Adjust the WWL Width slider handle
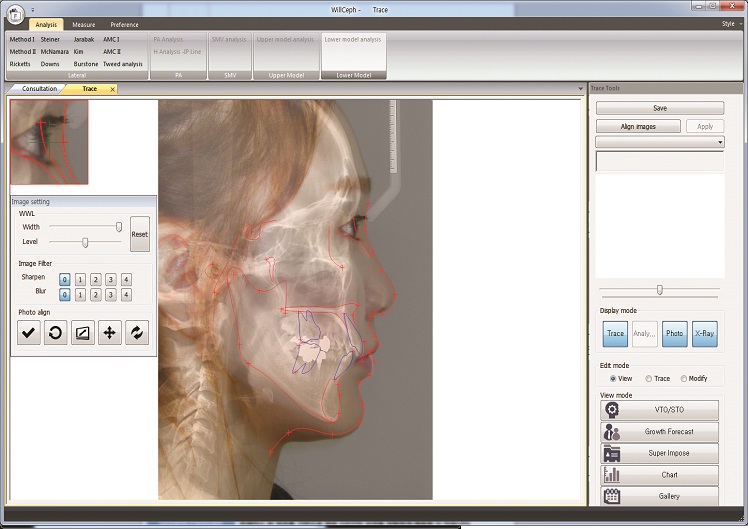This screenshot has width=748, height=529. 119,227
